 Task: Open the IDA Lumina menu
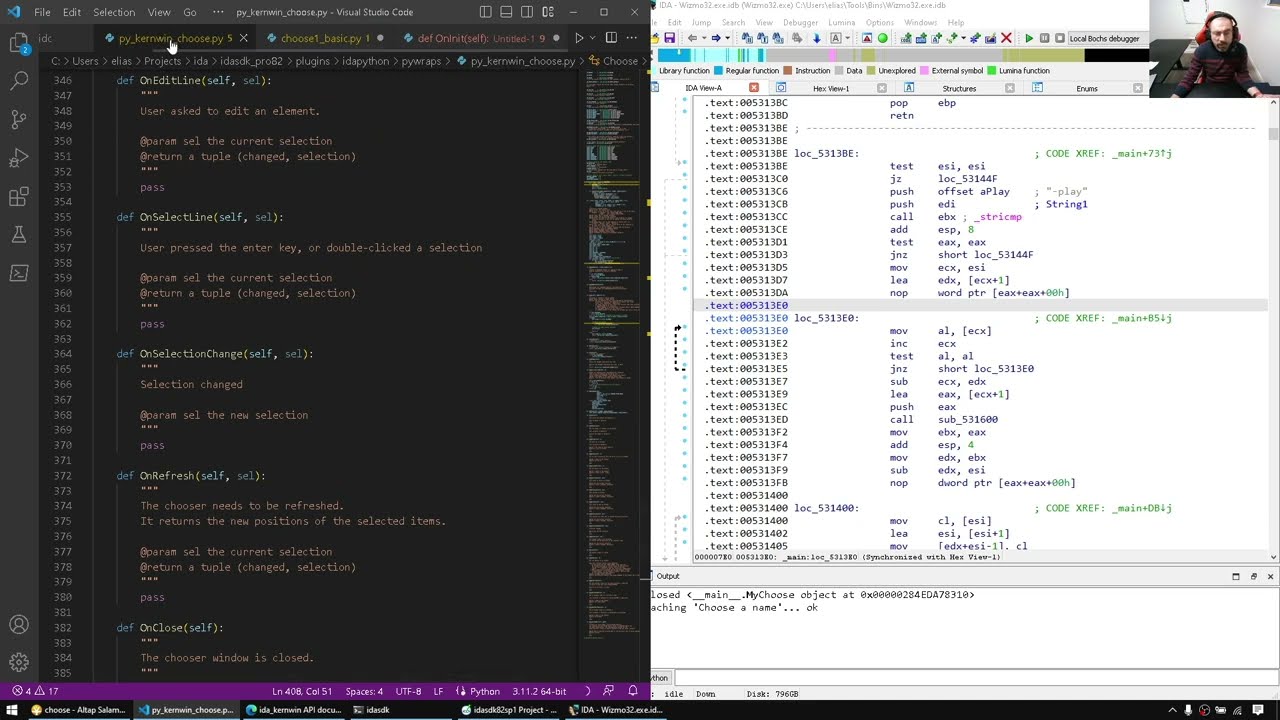point(841,22)
